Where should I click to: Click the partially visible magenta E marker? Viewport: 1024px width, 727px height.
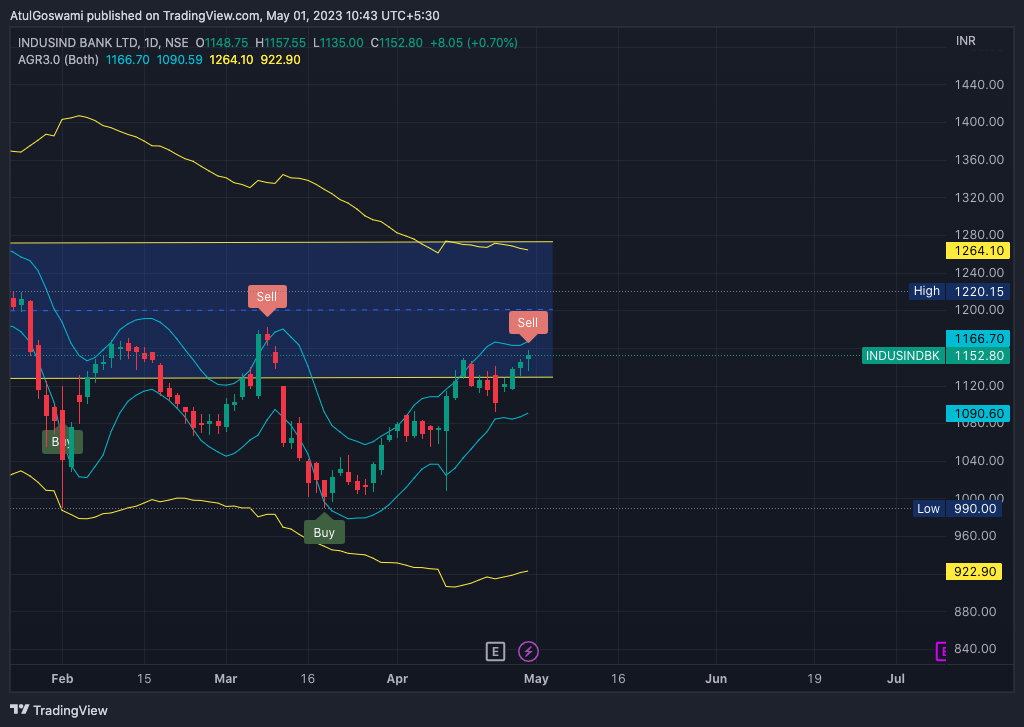pyautogui.click(x=941, y=651)
